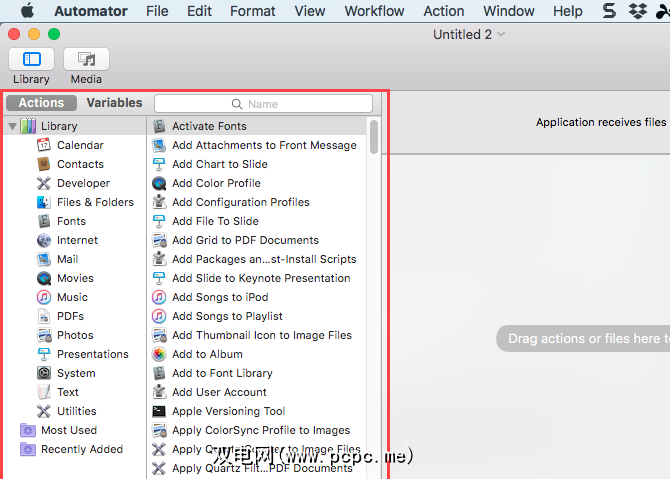Open the File menu

tap(157, 11)
